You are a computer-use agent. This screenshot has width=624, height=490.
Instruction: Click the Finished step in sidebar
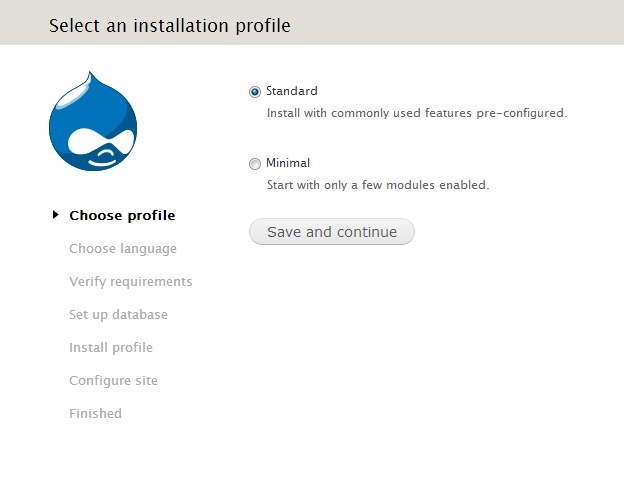pyautogui.click(x=95, y=413)
